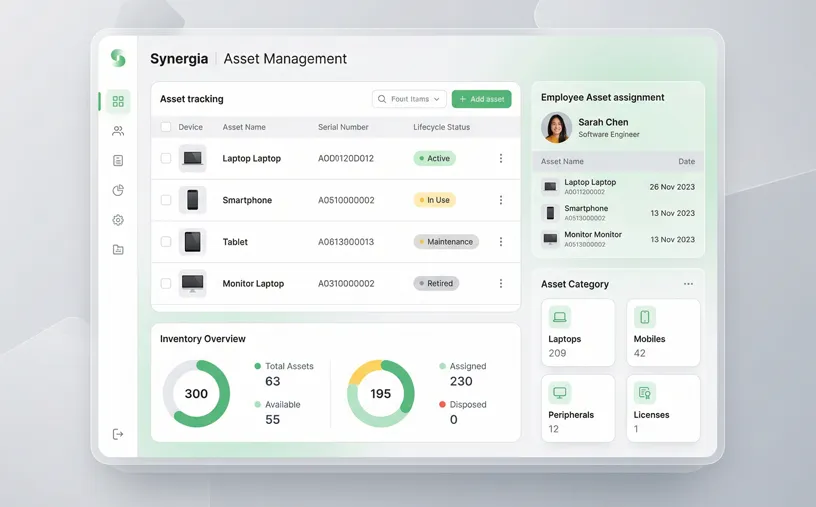Click the red Disposed legend dot

point(442,404)
